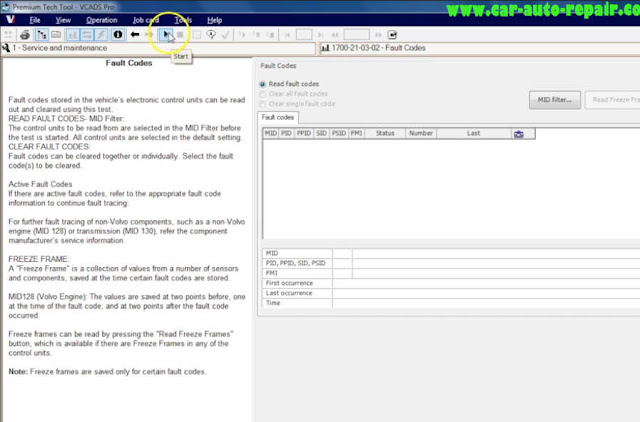Toggle the tree structure view icon
The height and width of the screenshot is (422, 640).
pyautogui.click(x=42, y=35)
